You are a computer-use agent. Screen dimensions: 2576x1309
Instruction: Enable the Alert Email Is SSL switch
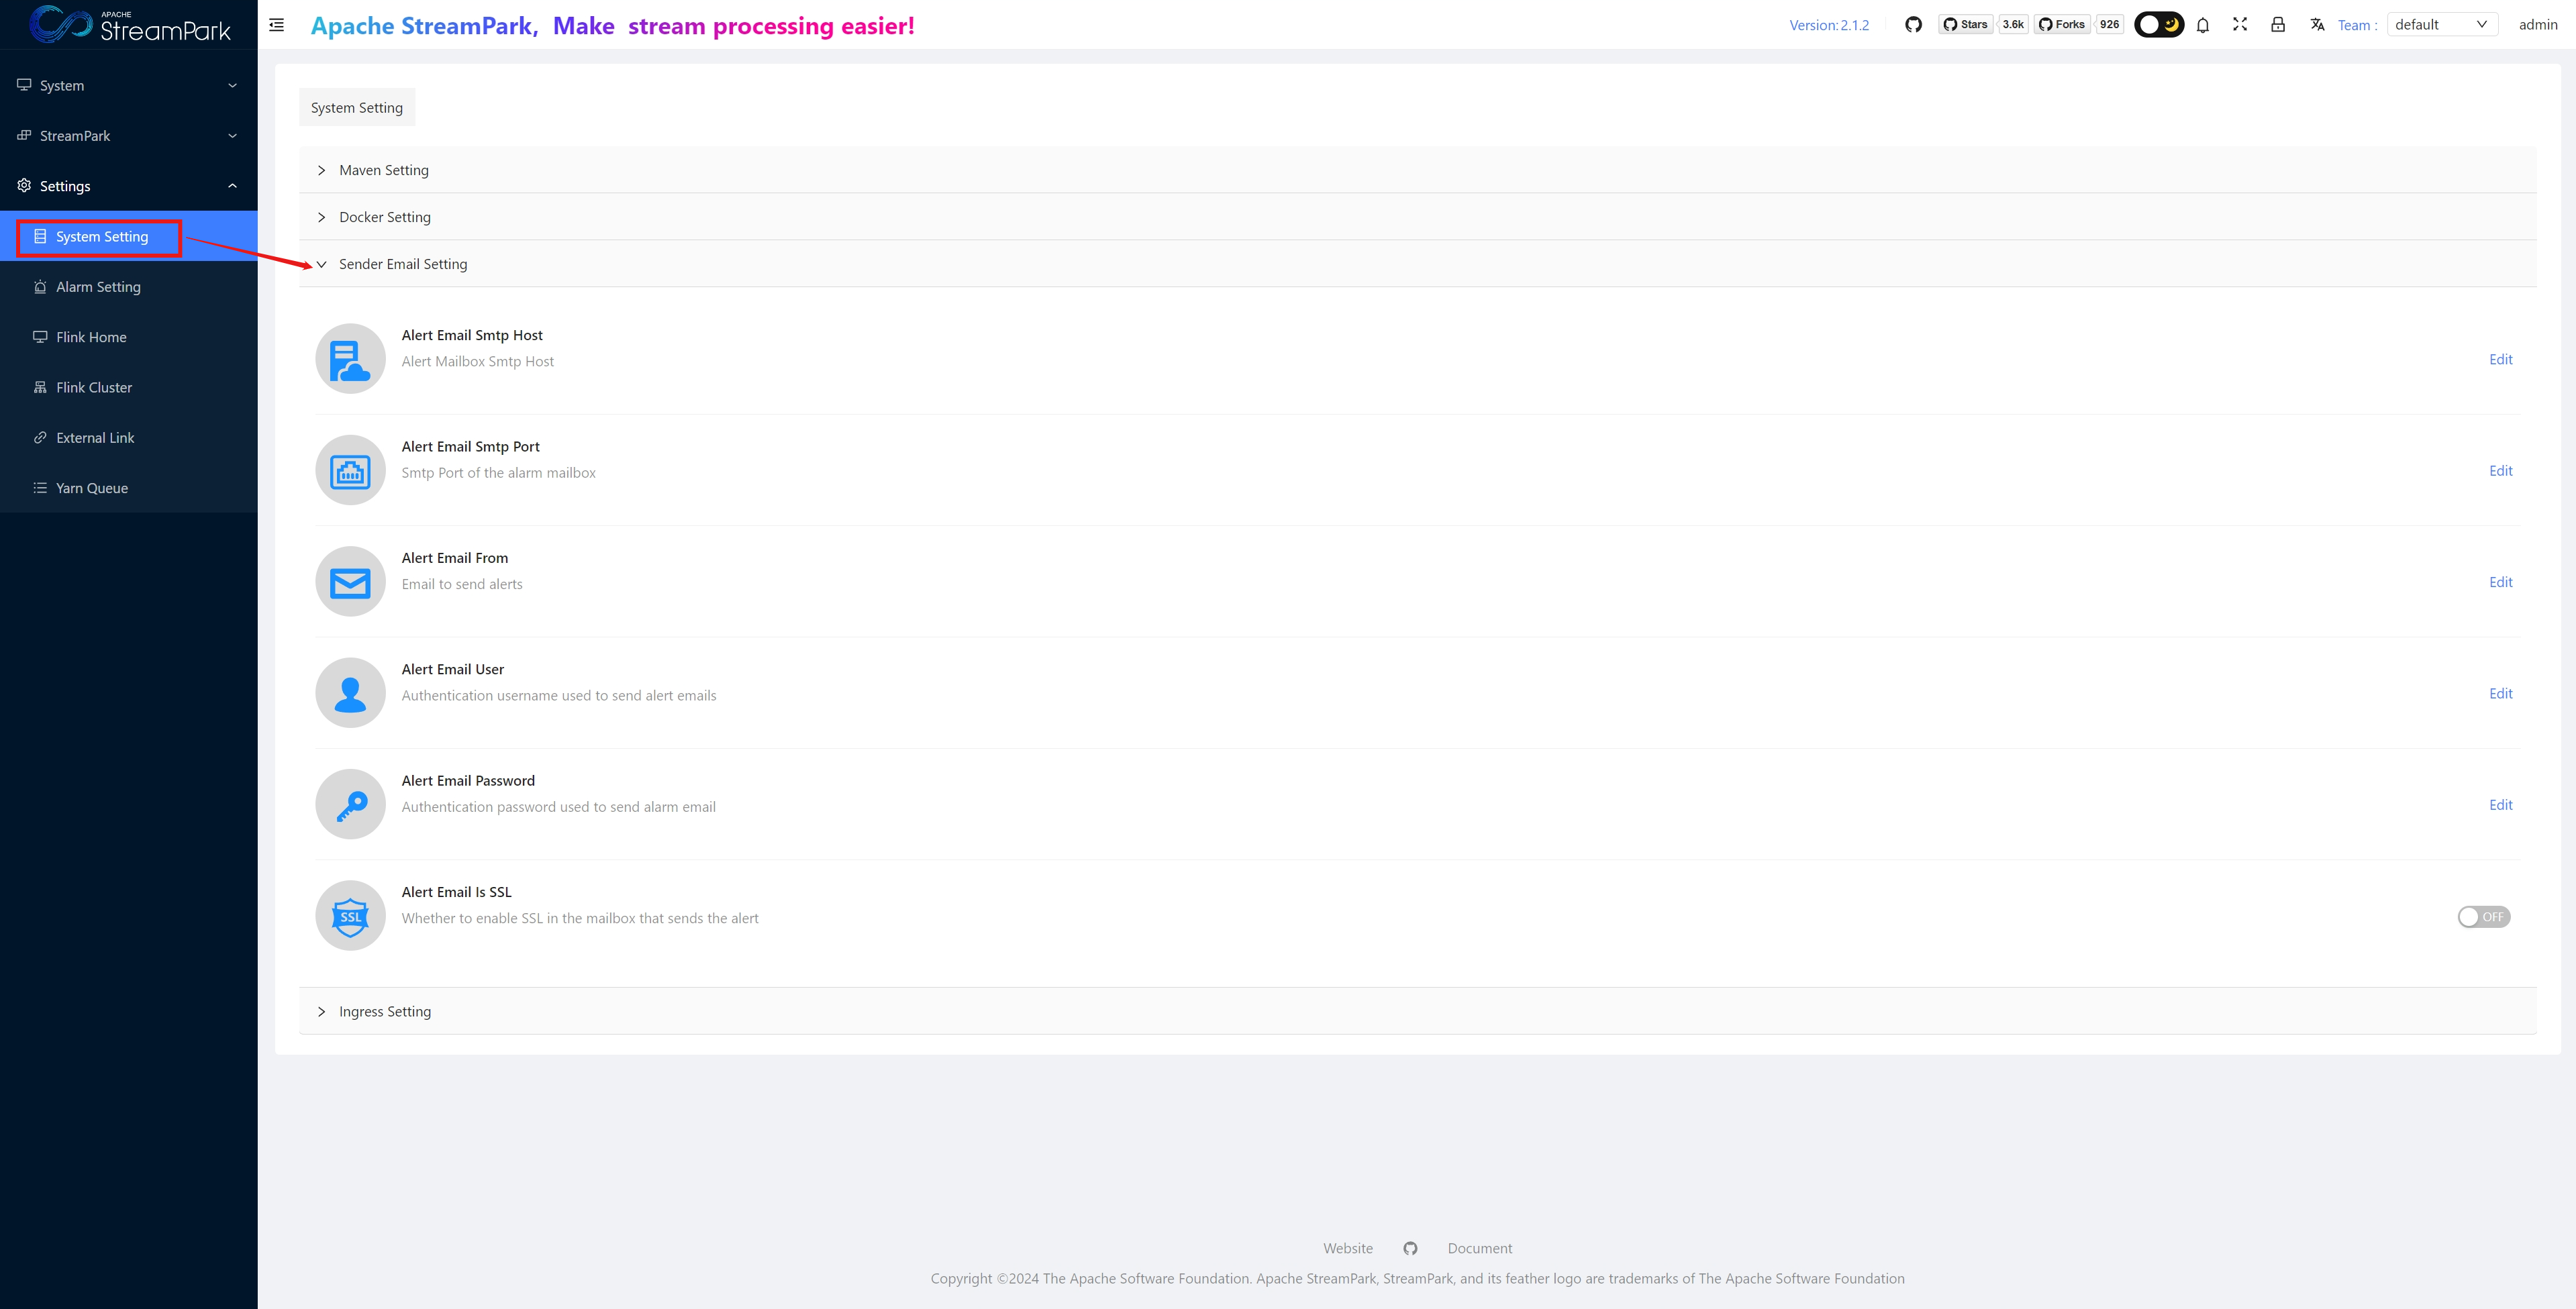2483,917
